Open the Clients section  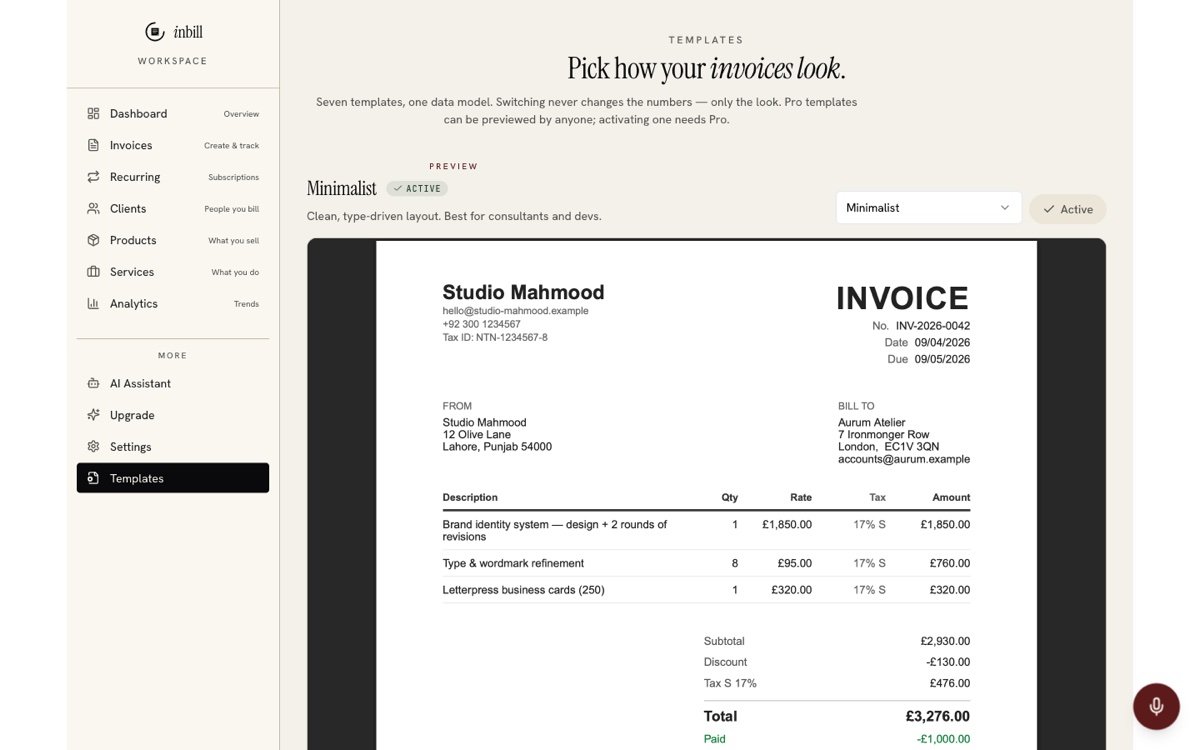pos(173,209)
